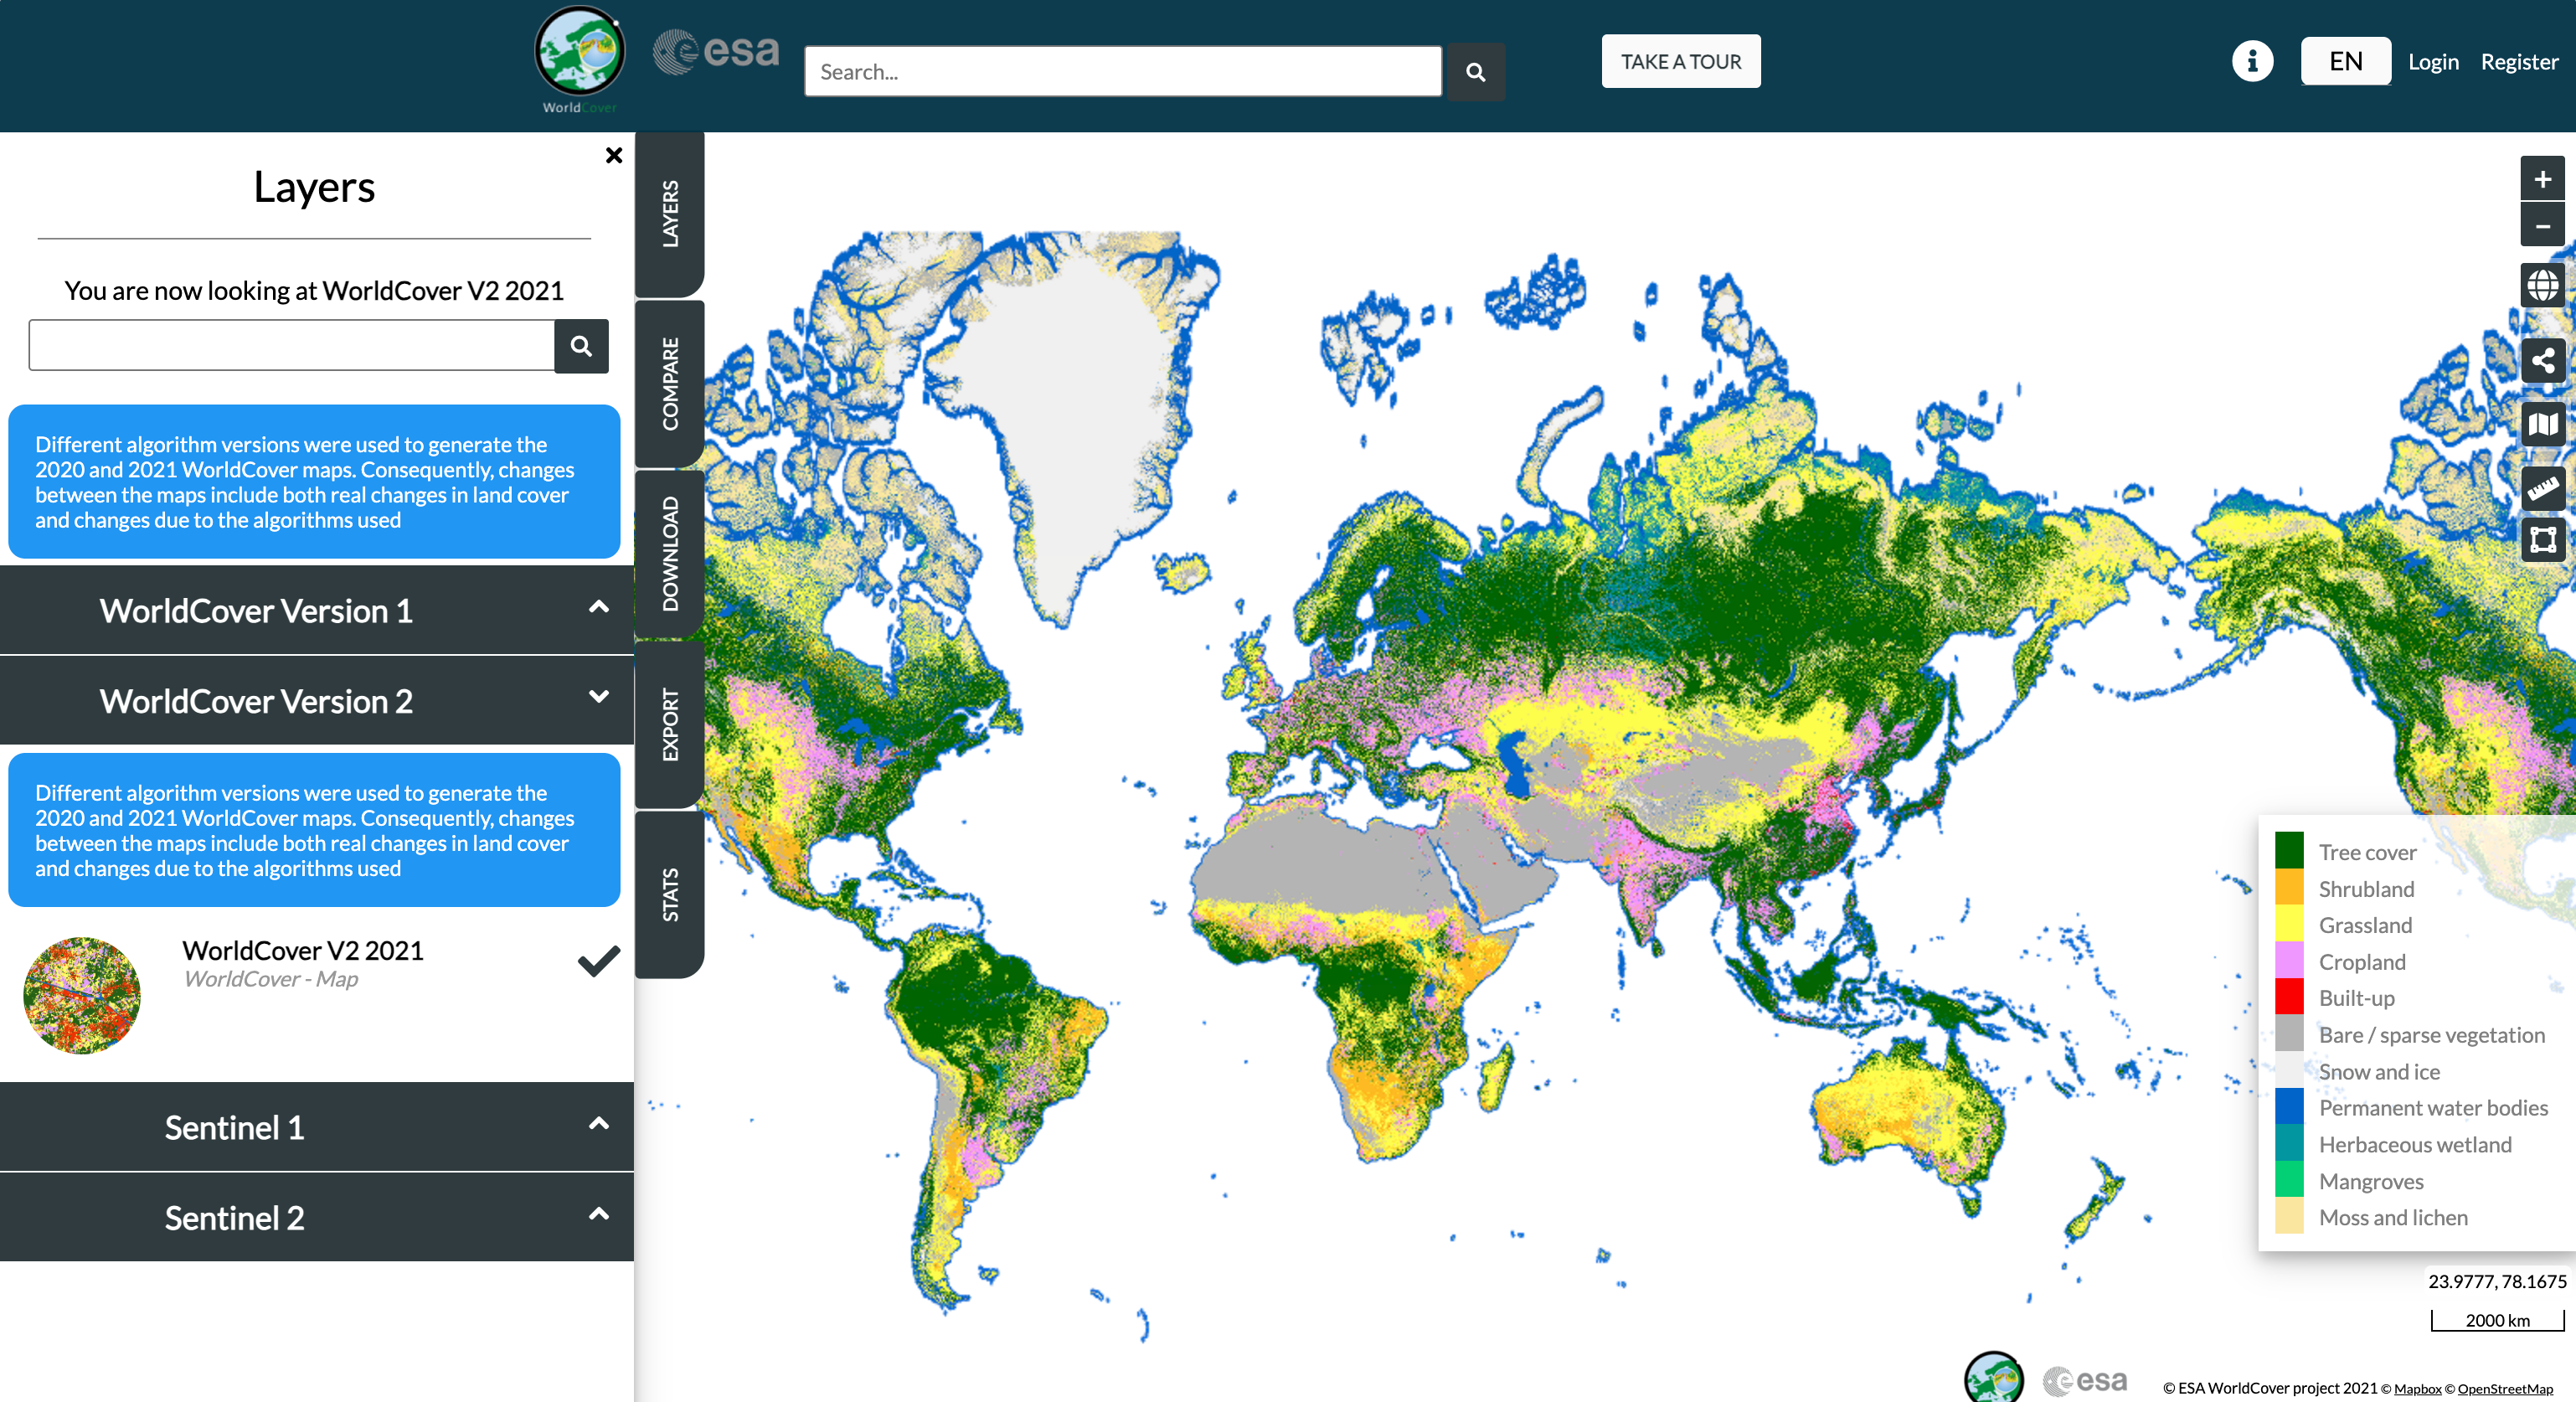This screenshot has width=2576, height=1402.
Task: Open the information icon in the header
Action: point(2252,61)
